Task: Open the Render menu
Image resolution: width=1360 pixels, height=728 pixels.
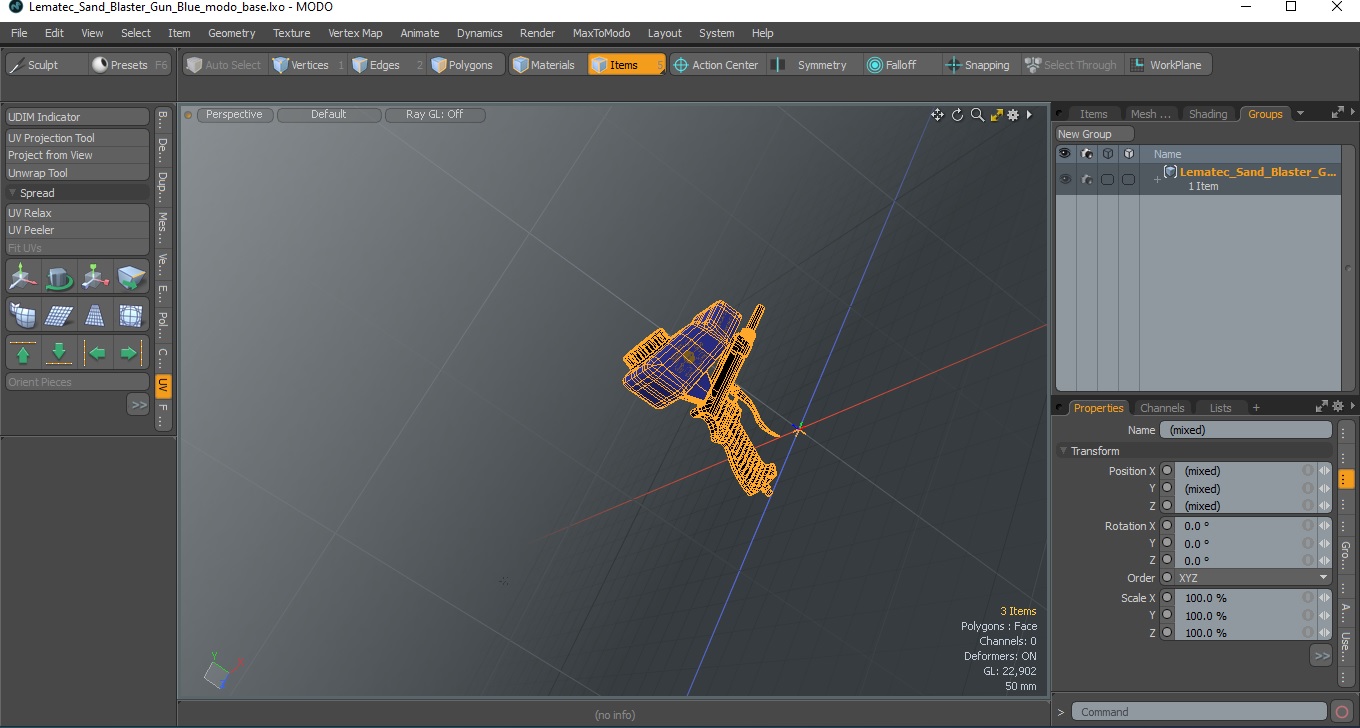Action: click(x=537, y=33)
